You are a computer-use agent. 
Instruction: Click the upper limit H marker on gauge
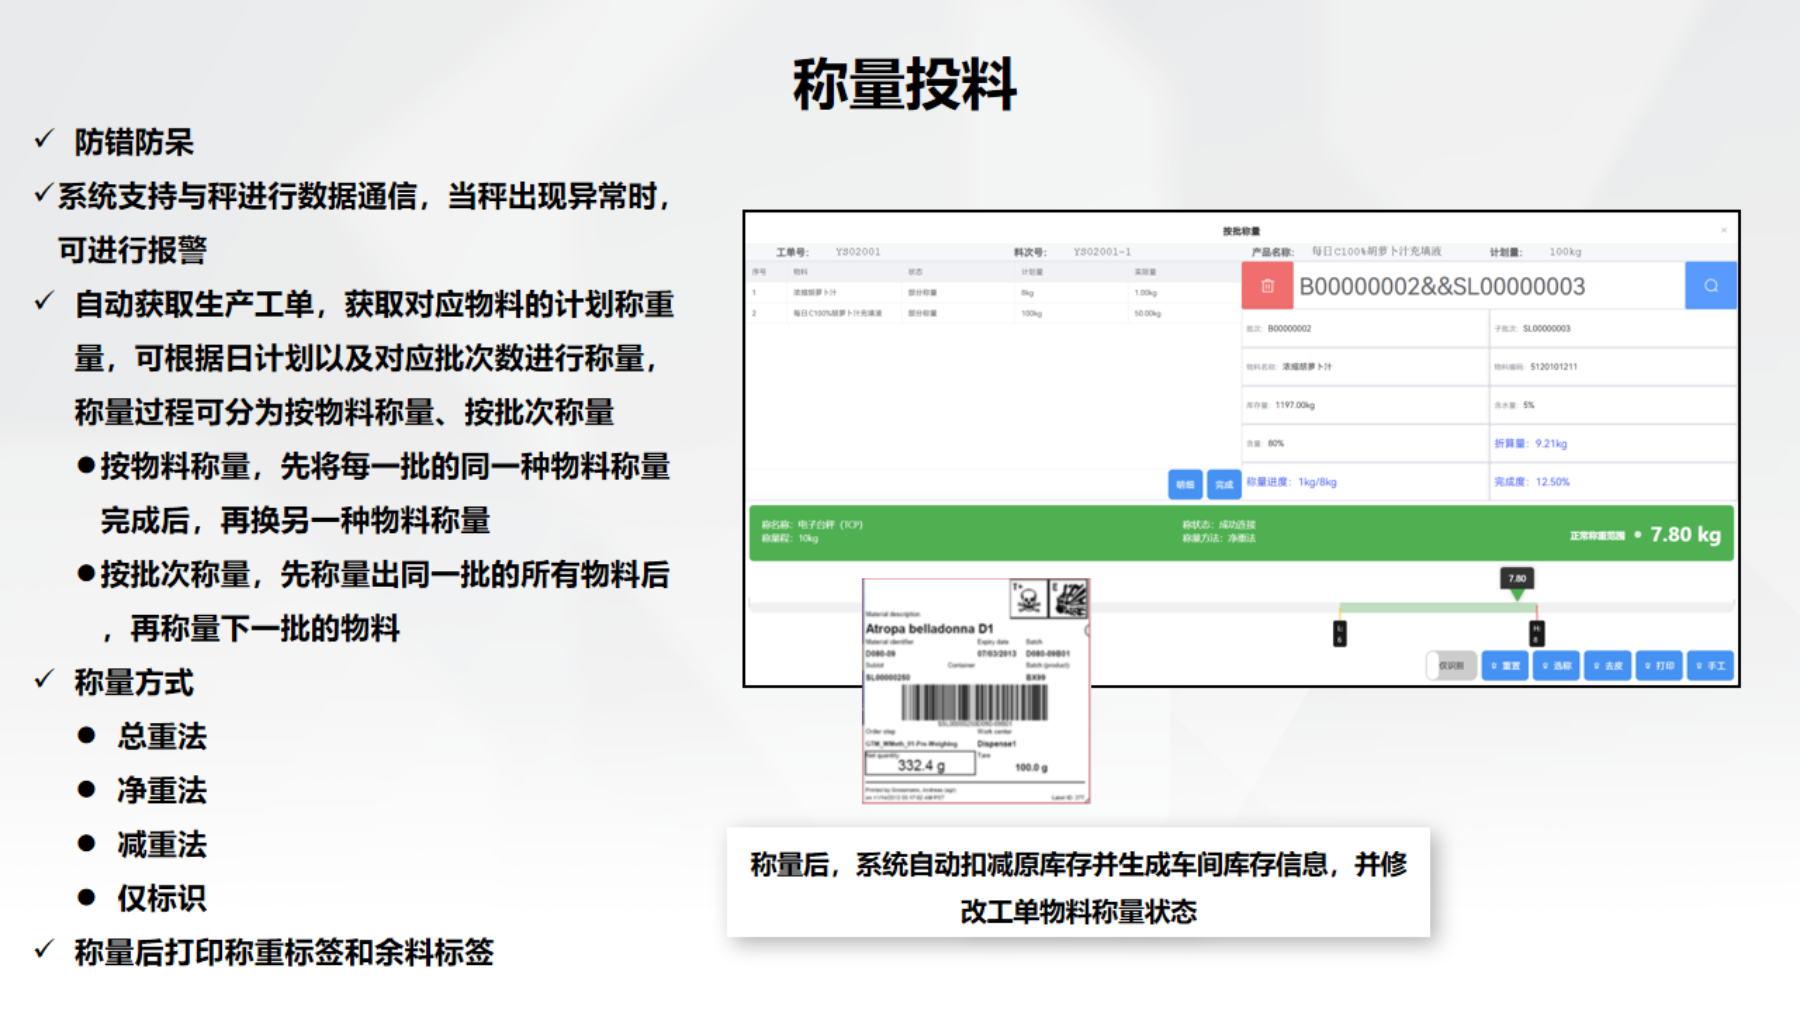click(1537, 633)
